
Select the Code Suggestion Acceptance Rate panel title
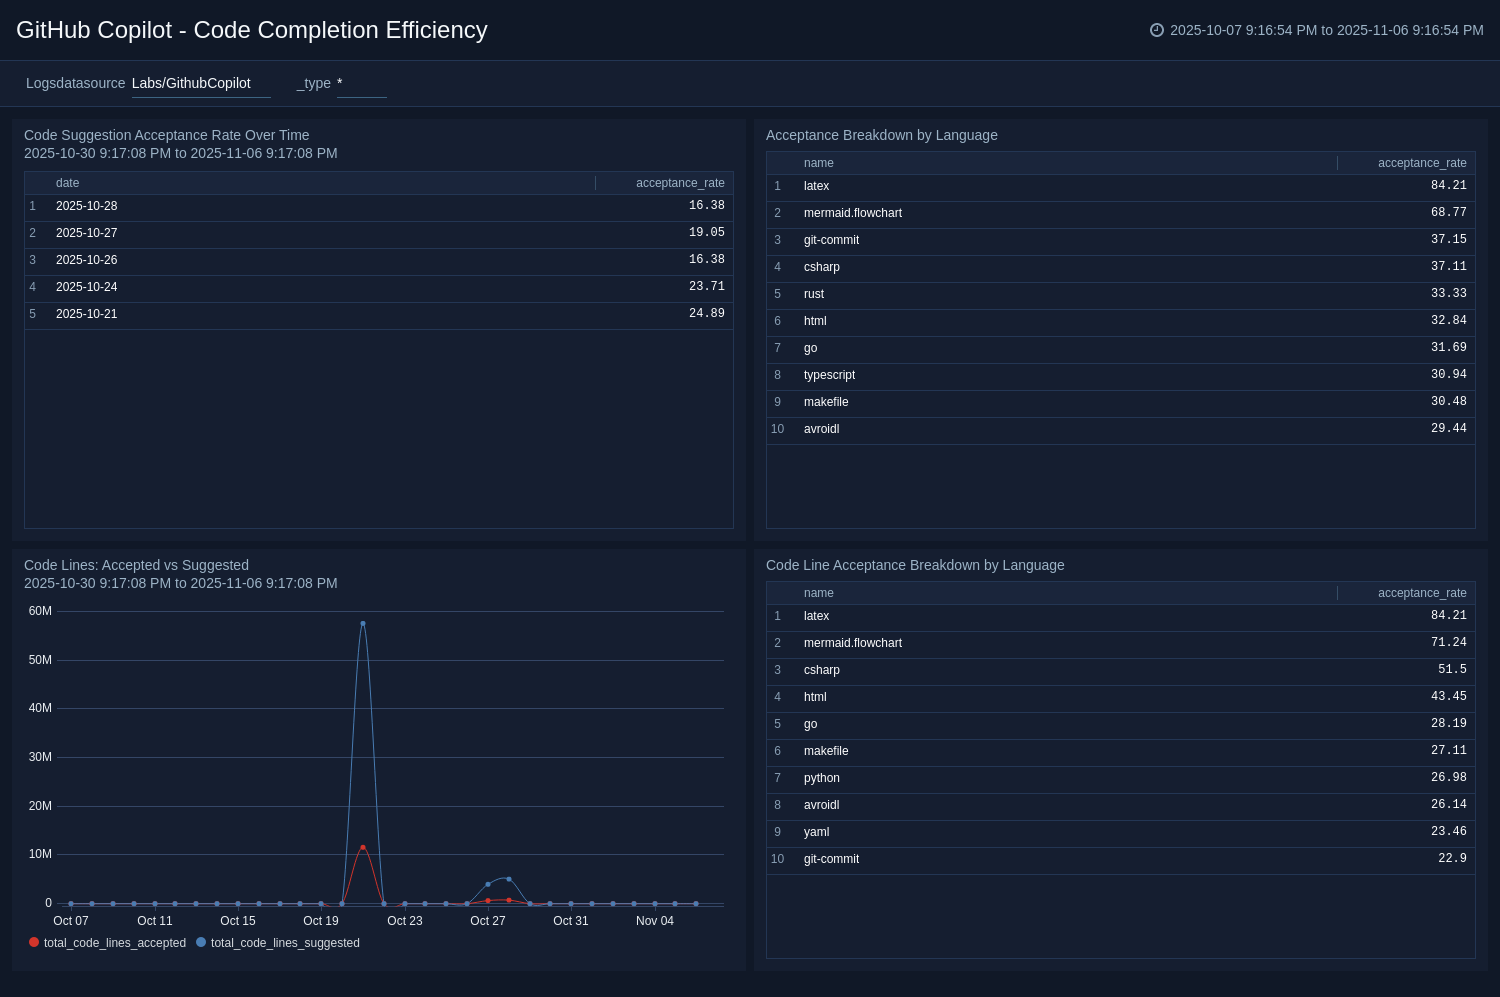(x=167, y=135)
